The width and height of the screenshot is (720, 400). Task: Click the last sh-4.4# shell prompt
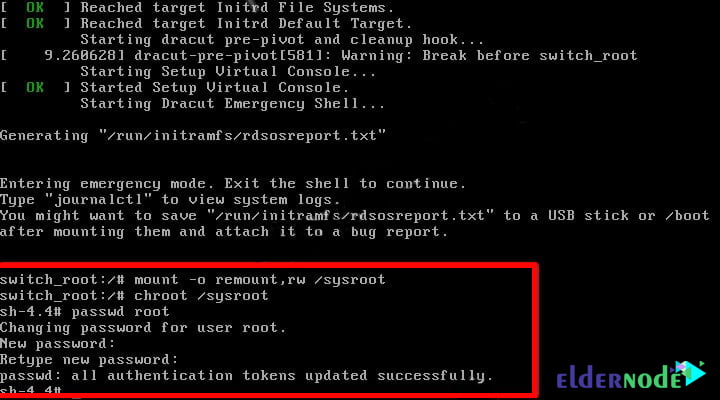tap(31, 390)
